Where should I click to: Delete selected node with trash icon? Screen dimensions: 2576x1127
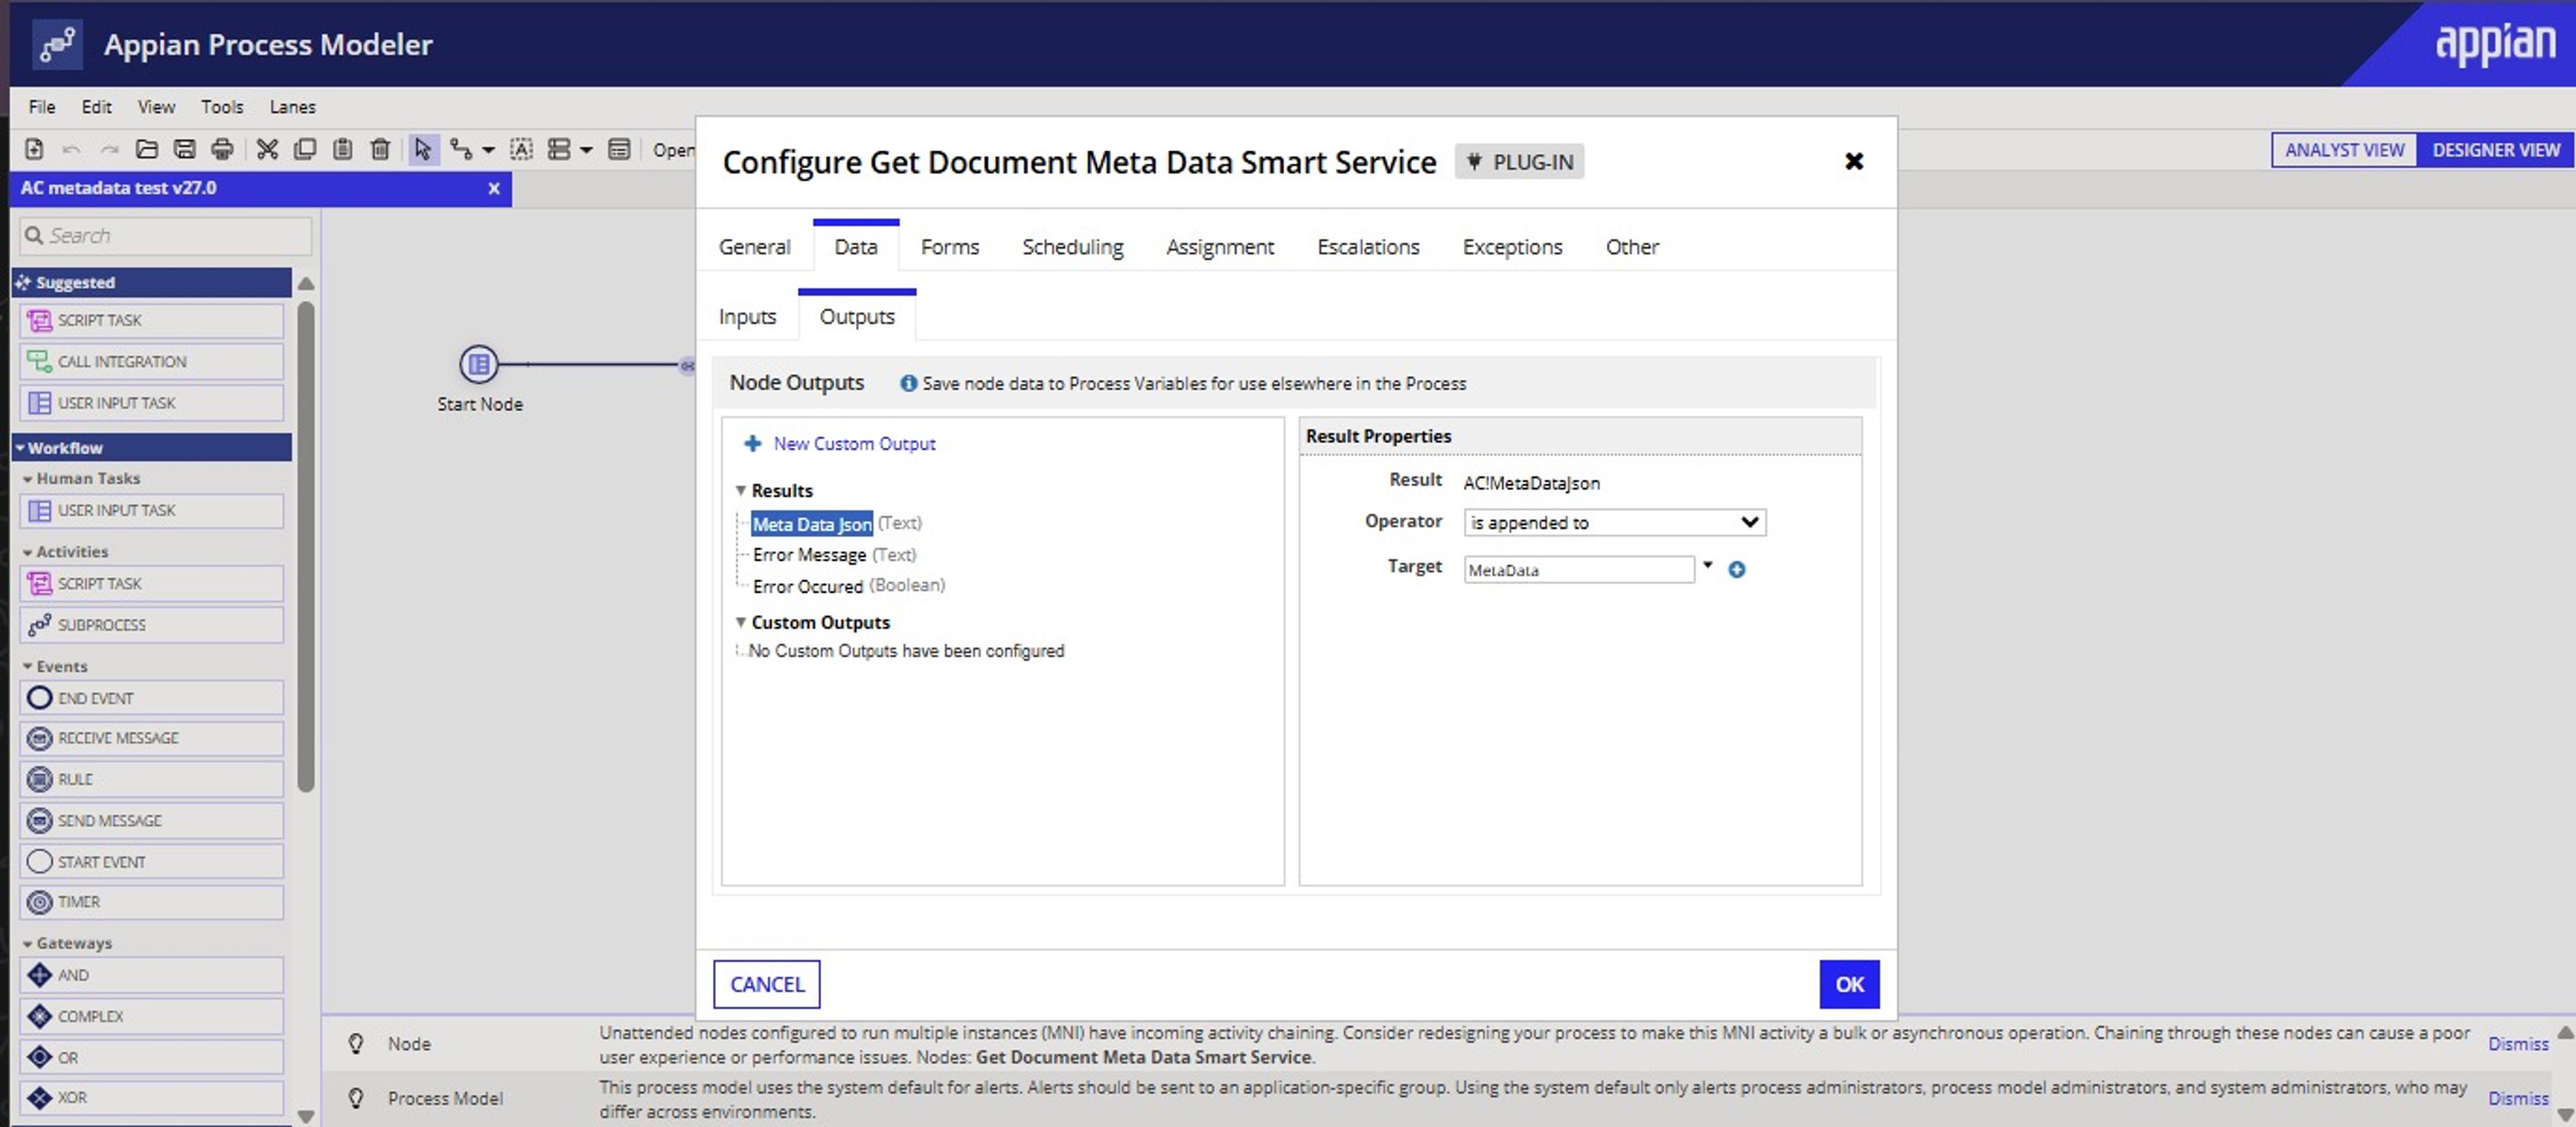[380, 149]
